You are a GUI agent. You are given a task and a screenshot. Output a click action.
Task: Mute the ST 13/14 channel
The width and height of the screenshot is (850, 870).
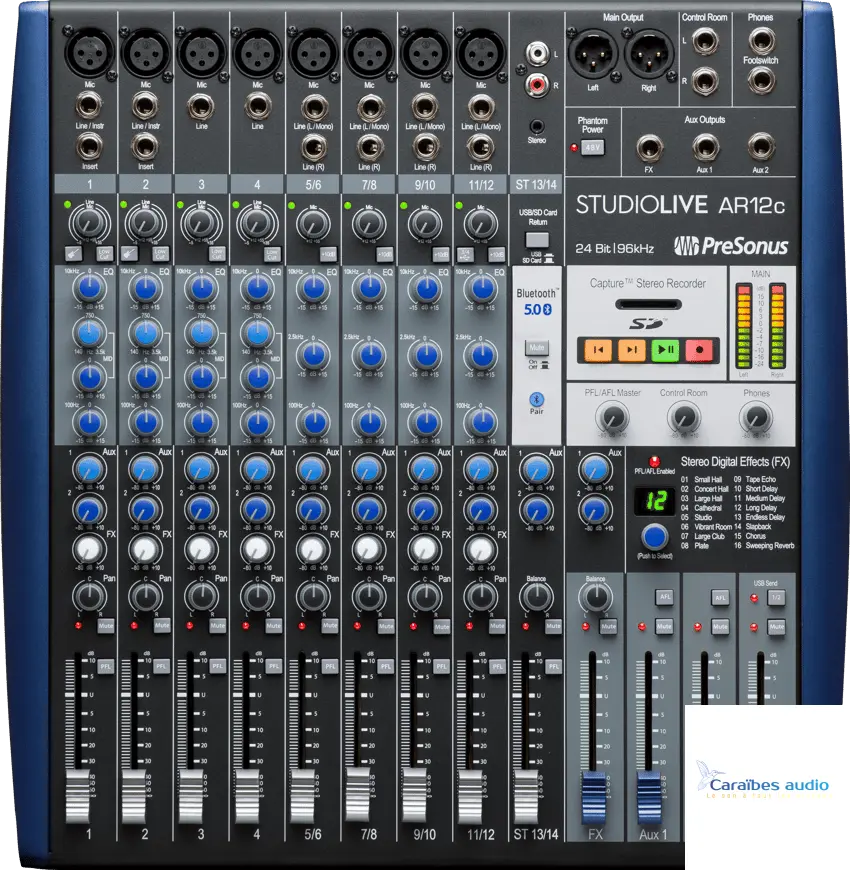tap(553, 626)
